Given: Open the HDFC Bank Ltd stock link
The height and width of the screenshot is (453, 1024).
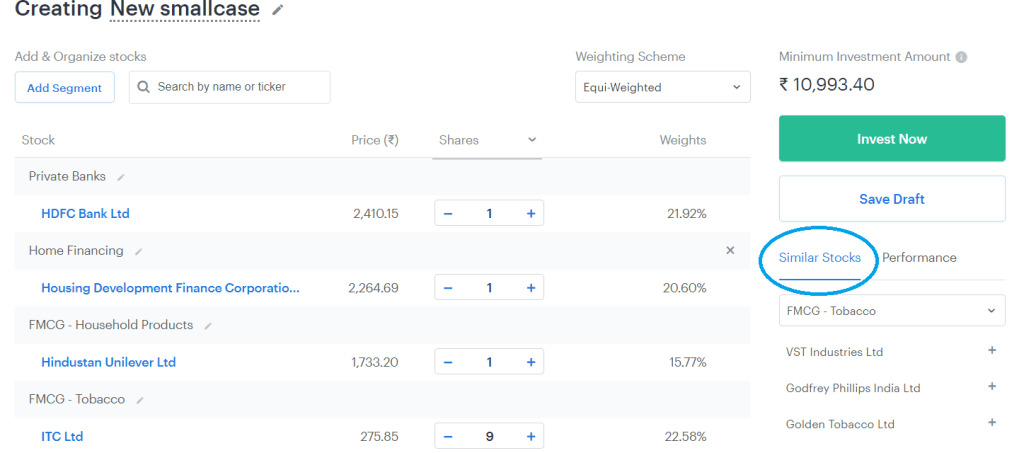Looking at the screenshot, I should click(x=86, y=213).
